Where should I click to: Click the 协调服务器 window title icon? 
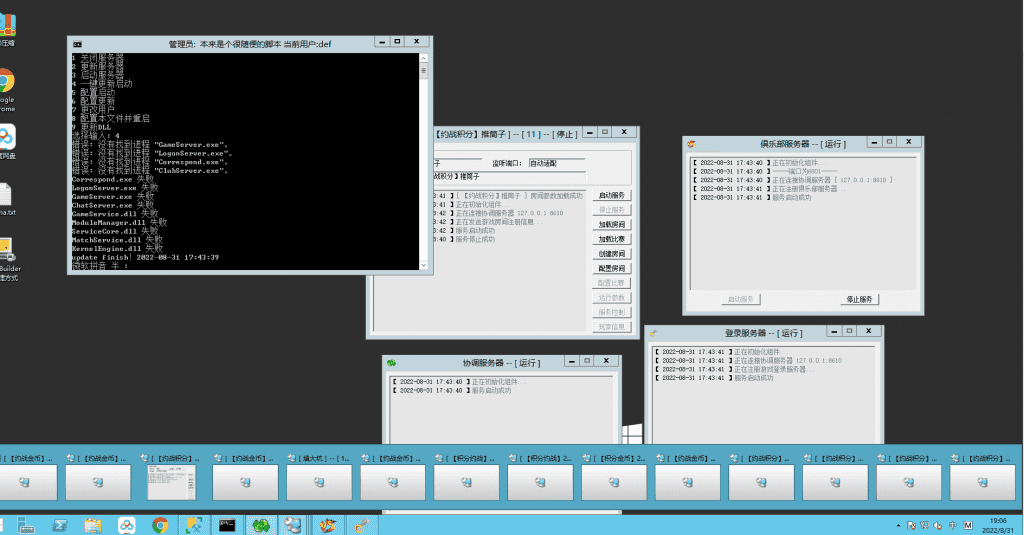(391, 363)
